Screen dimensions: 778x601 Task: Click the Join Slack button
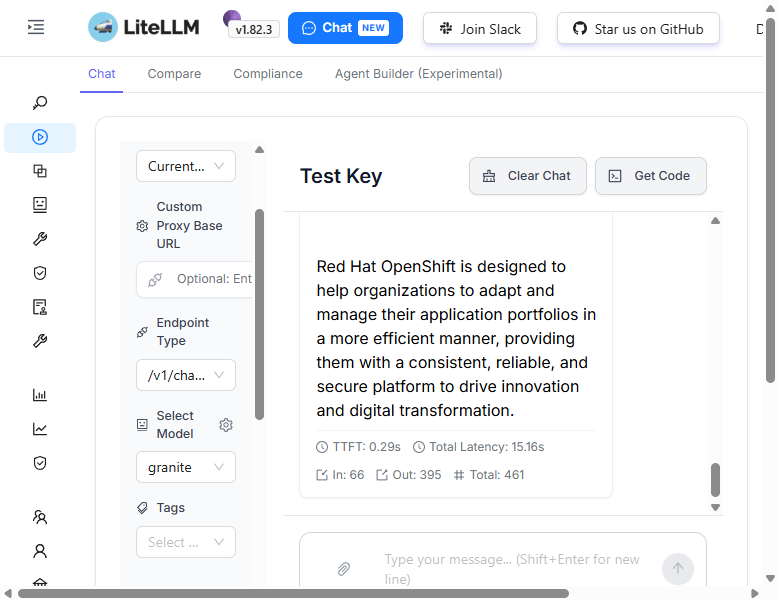[x=480, y=29]
